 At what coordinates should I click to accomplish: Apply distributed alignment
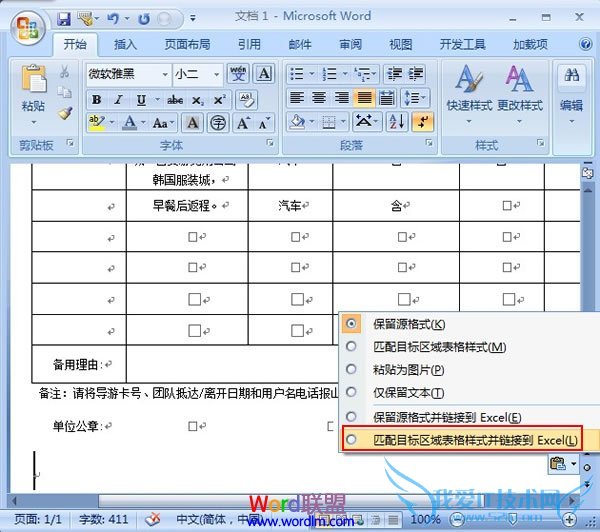point(386,98)
